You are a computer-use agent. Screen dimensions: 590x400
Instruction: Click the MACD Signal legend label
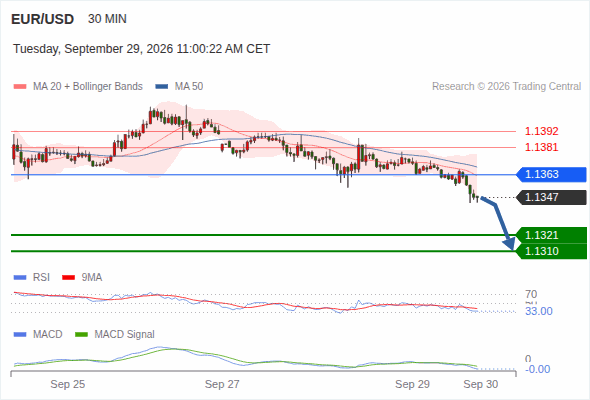tap(125, 335)
